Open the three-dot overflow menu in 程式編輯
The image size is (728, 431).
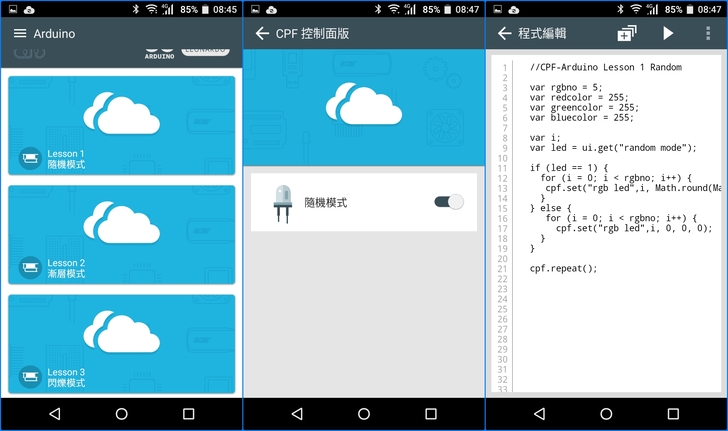[708, 33]
